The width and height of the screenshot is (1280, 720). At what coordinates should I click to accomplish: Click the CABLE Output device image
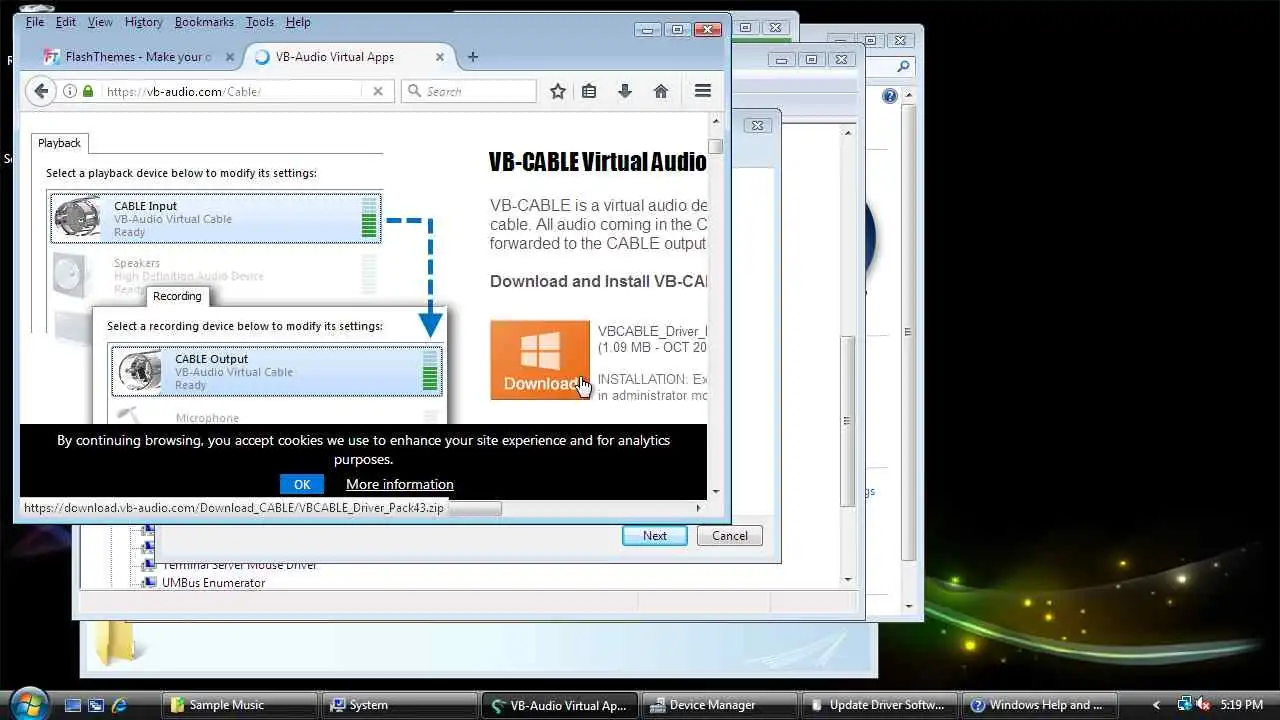point(138,371)
